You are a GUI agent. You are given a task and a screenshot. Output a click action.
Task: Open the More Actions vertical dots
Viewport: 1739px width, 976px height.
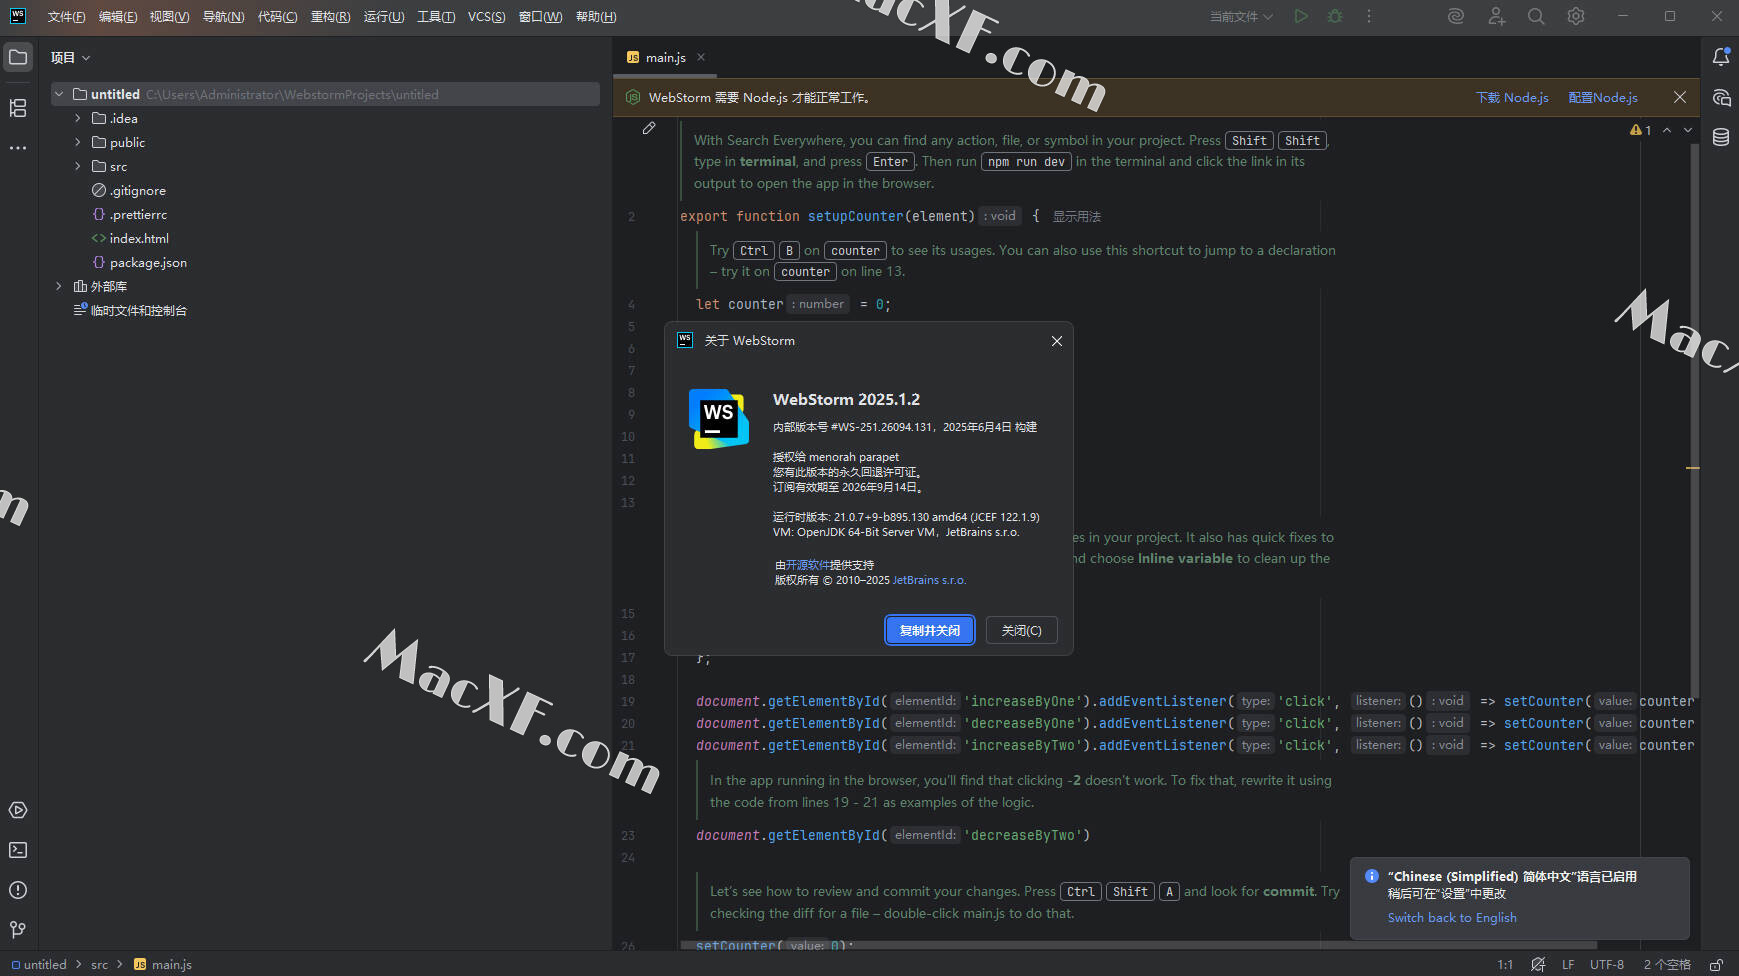coord(1369,16)
